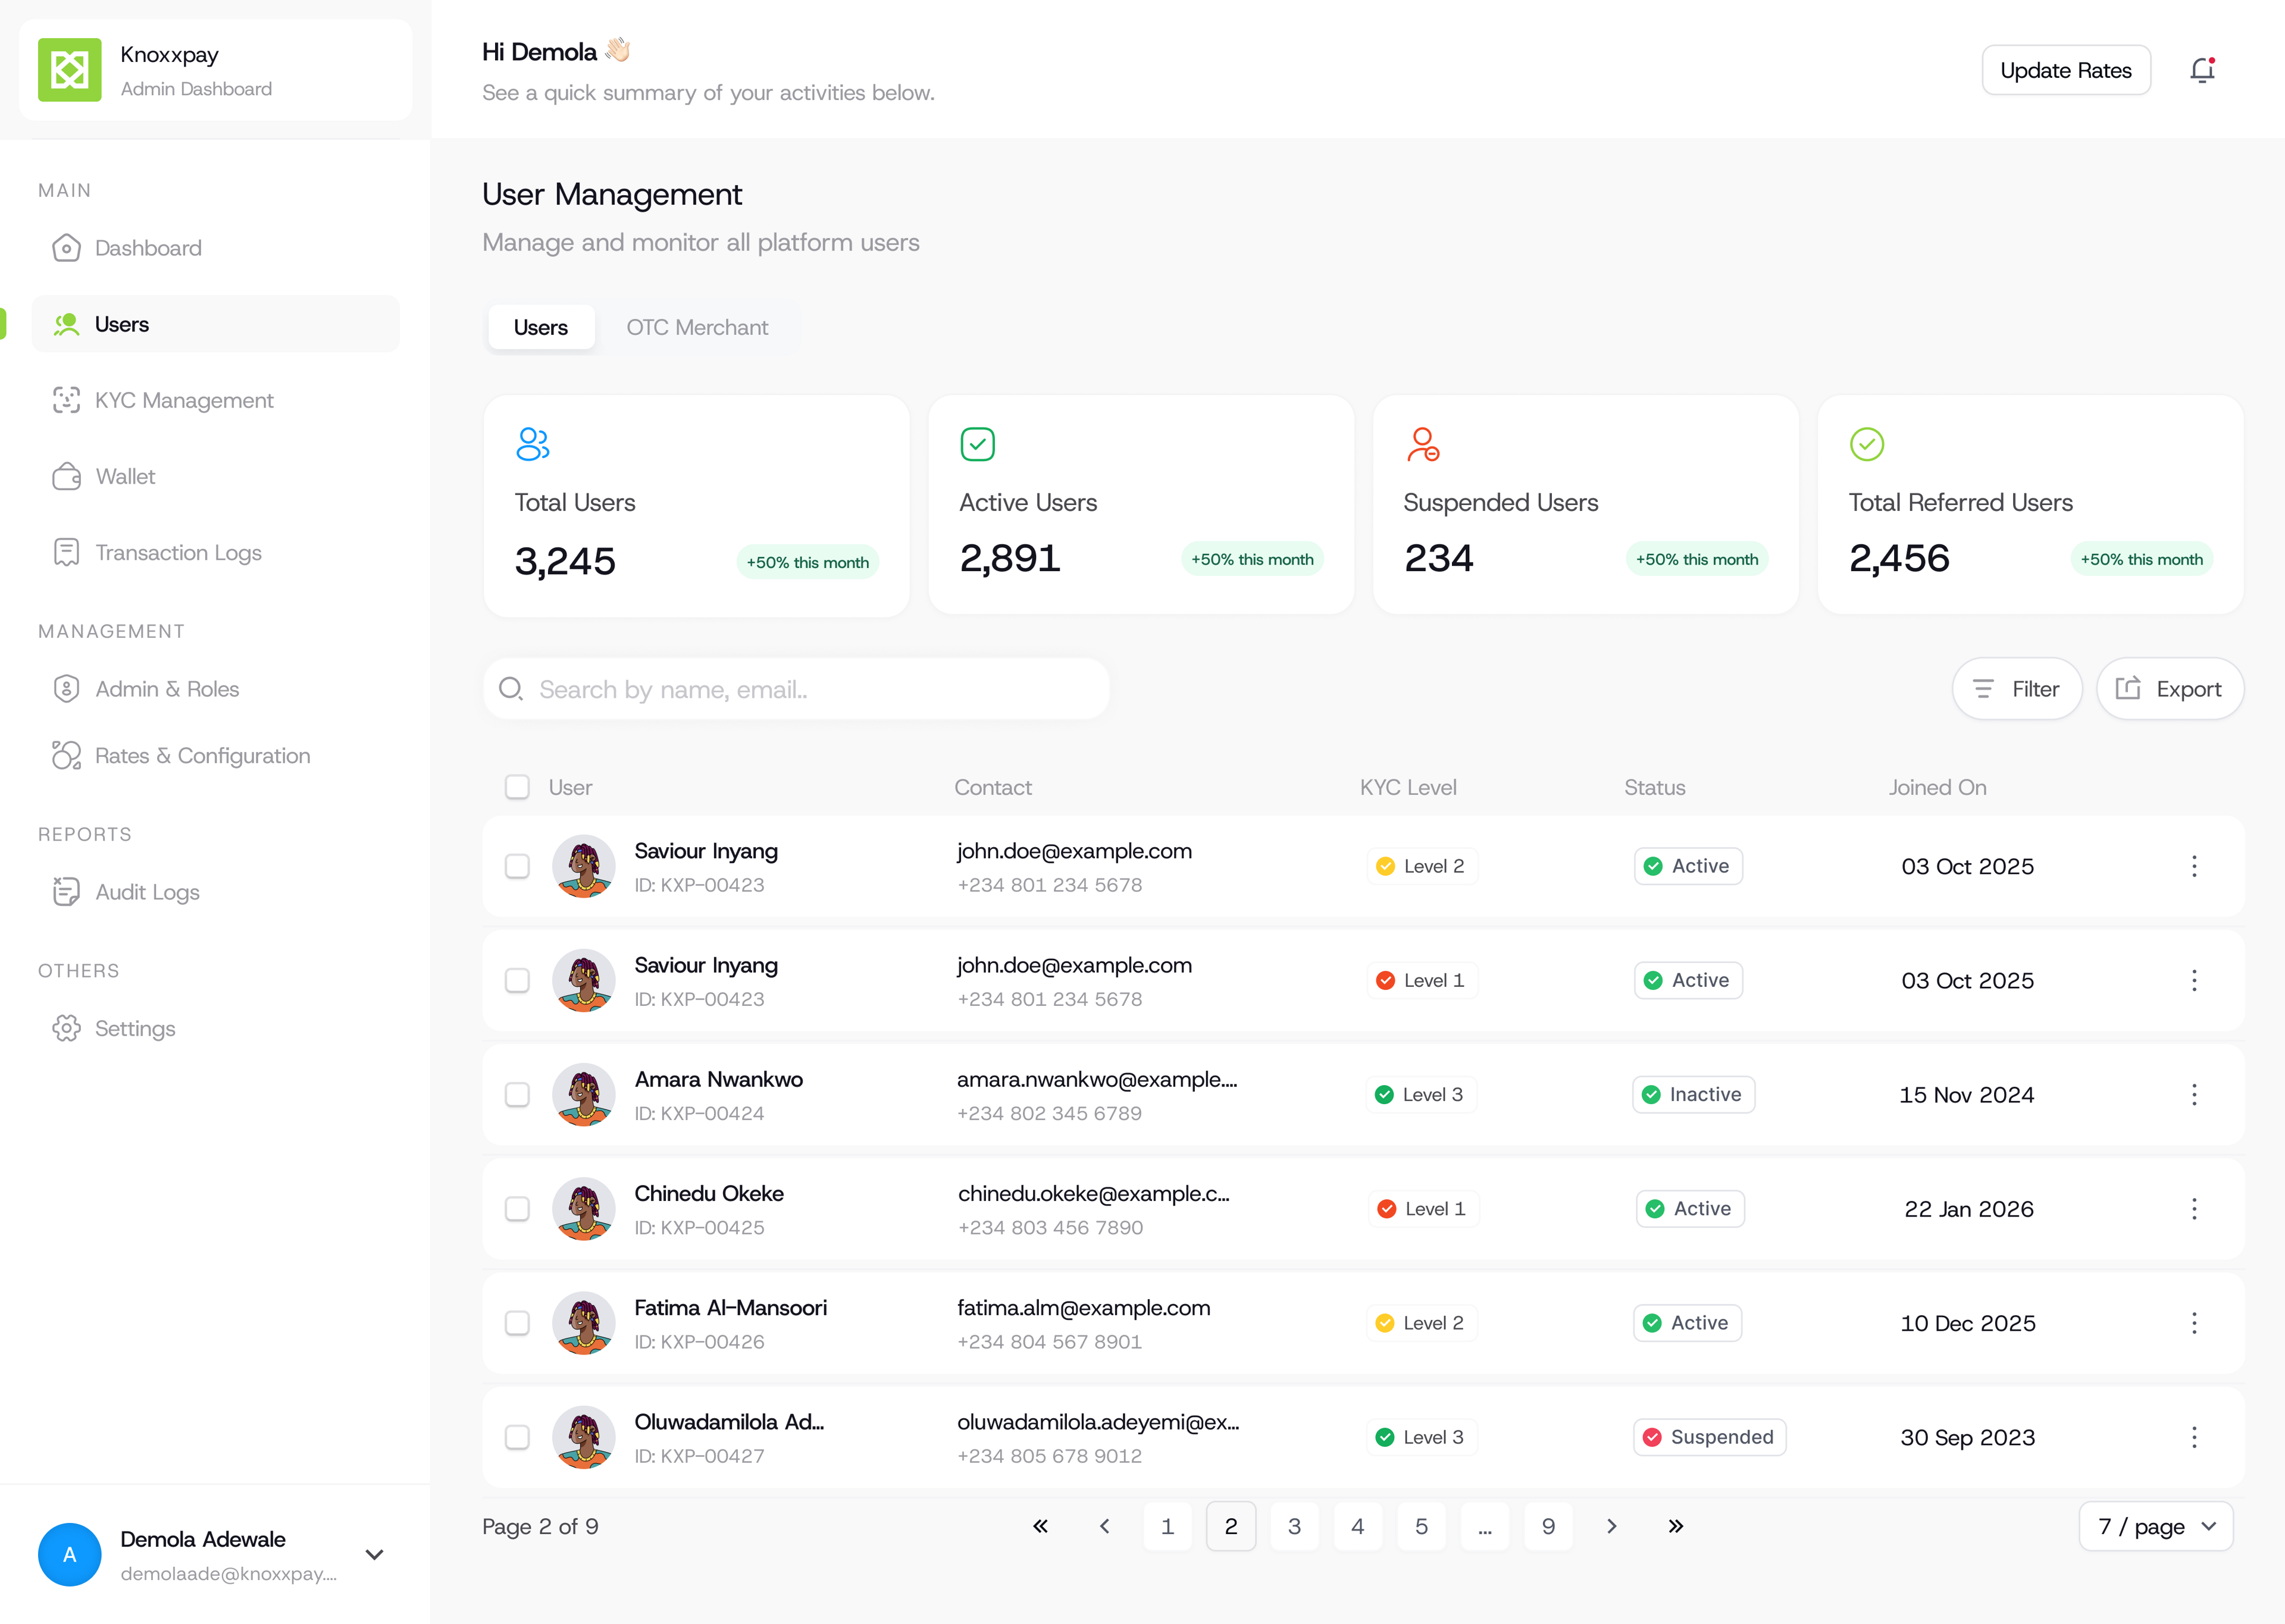
Task: Go to page 3
Action: (x=1294, y=1526)
